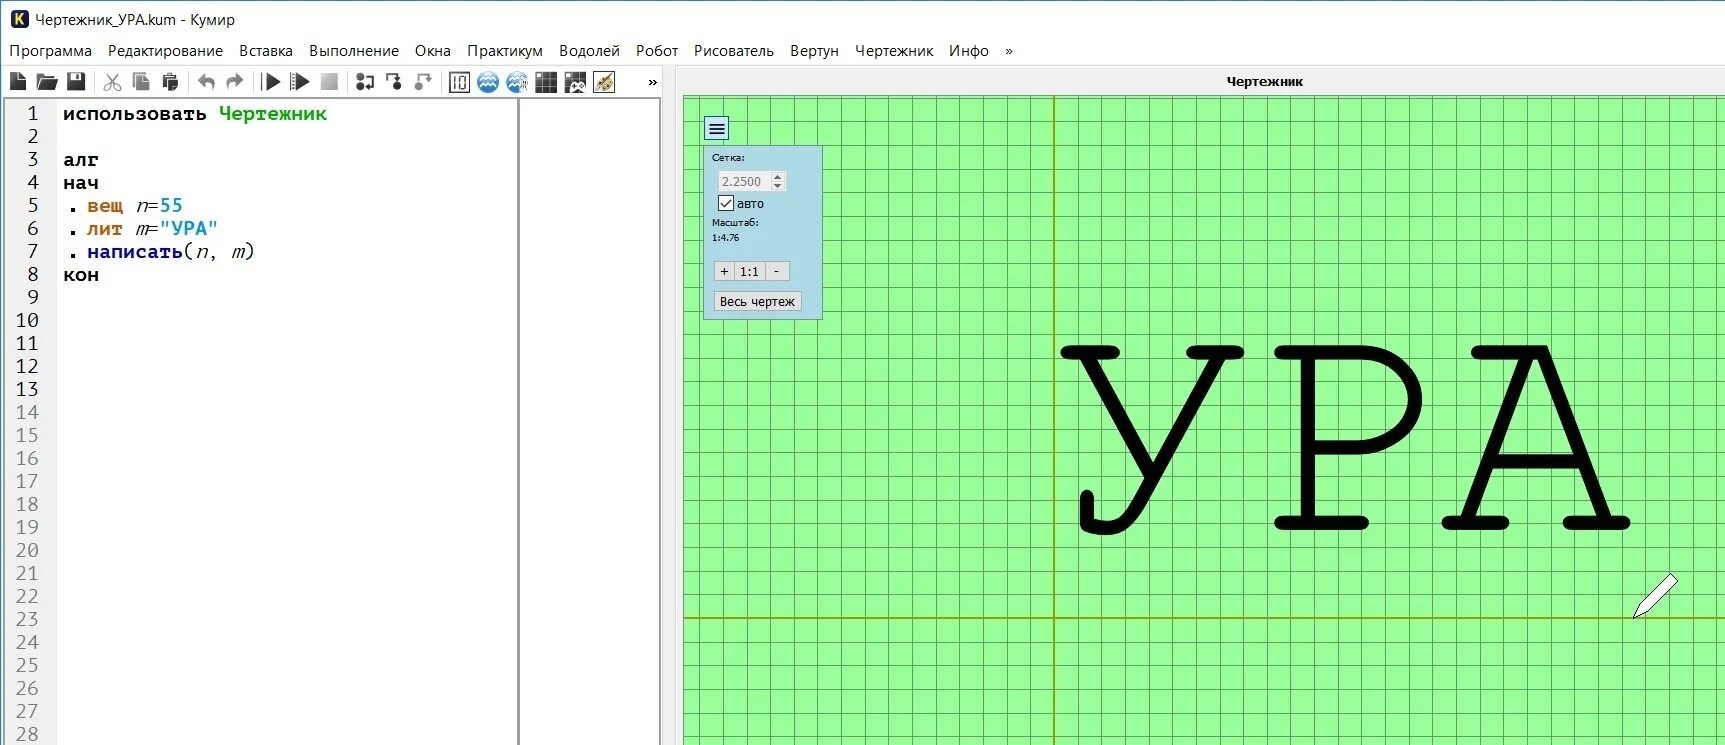Run the program with the filmstrip play icon

299,82
